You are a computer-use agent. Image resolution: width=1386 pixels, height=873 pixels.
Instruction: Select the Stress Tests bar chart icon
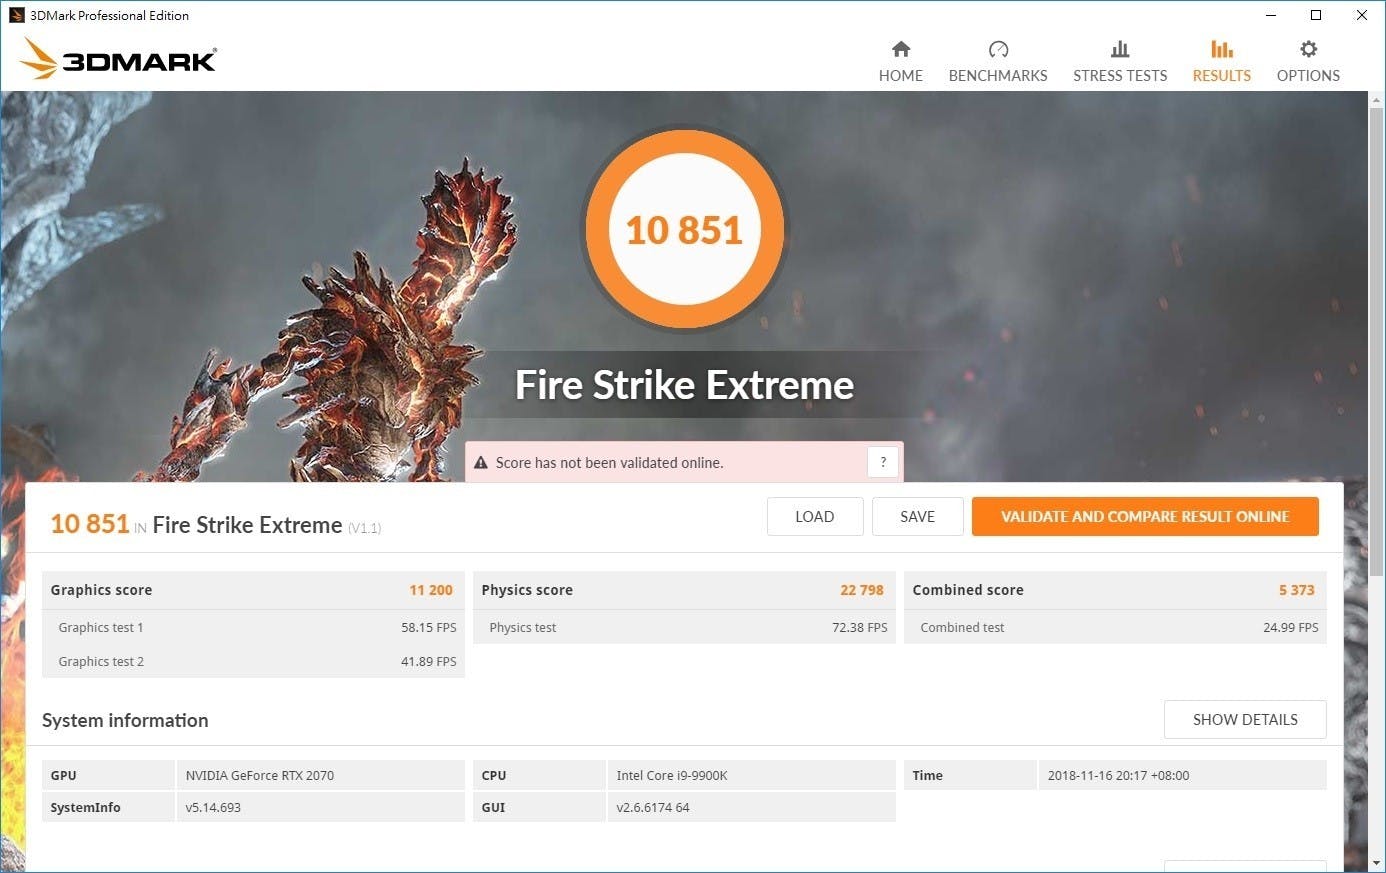pyautogui.click(x=1119, y=49)
